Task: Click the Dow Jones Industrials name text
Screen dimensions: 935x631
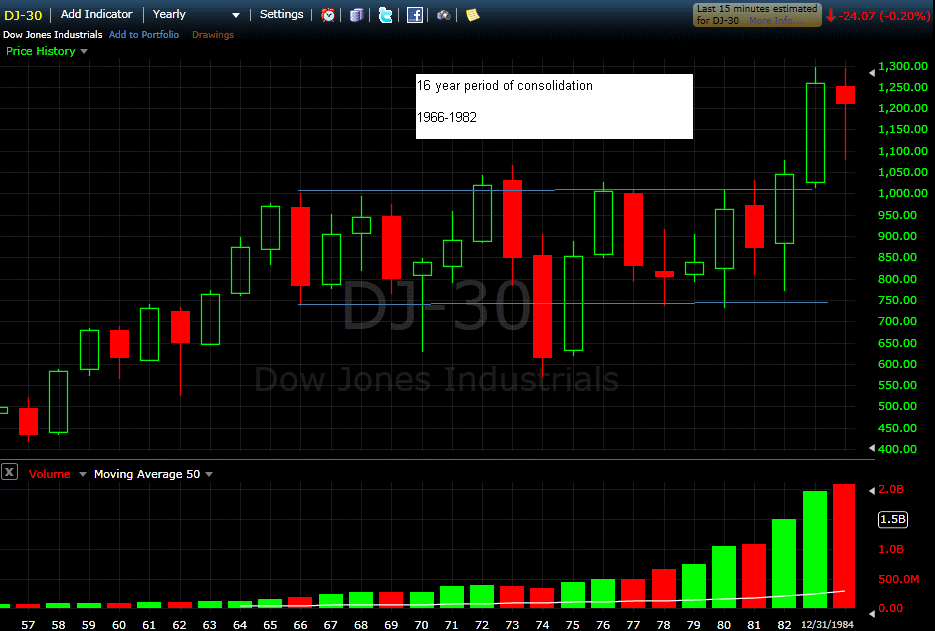Action: point(52,35)
